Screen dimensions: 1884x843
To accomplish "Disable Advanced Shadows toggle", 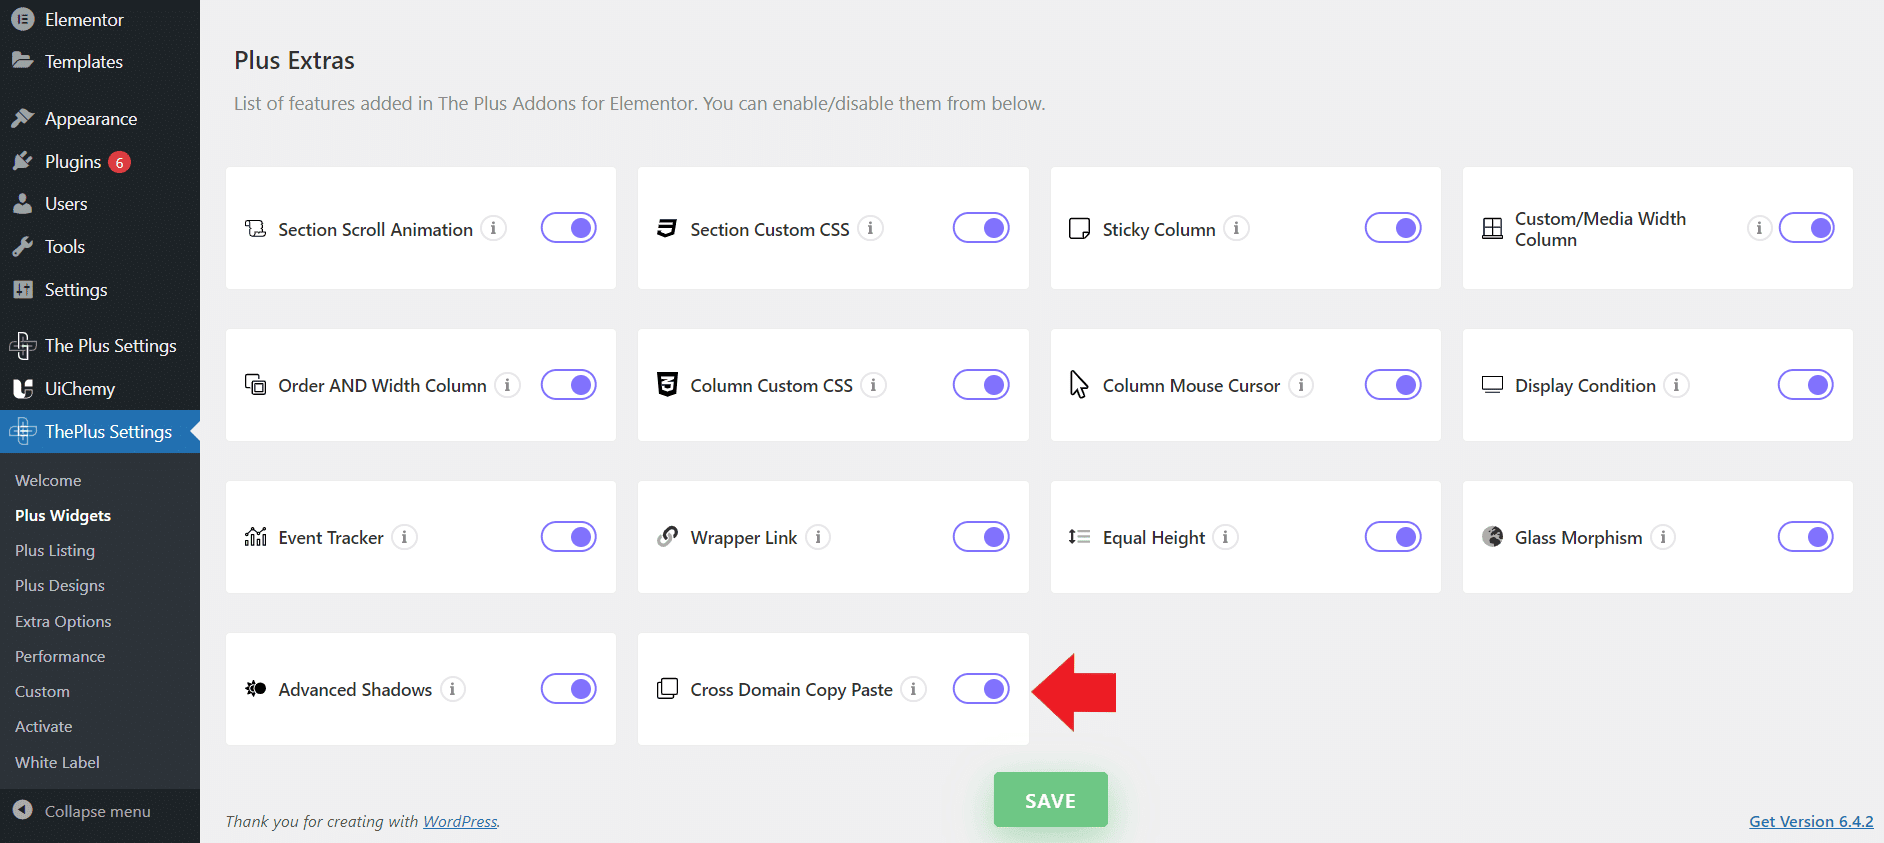I will click(569, 689).
